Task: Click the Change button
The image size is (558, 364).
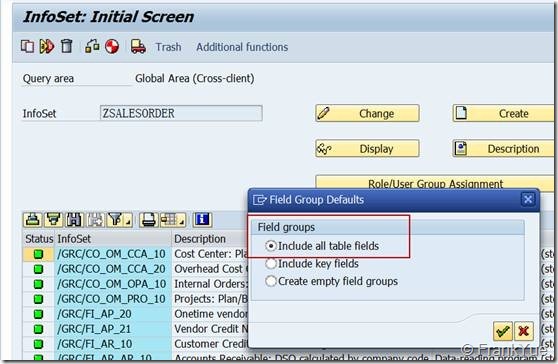Action: tap(367, 114)
